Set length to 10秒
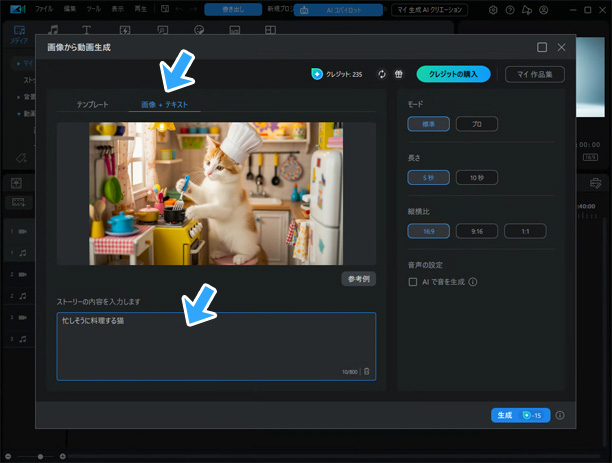612x463 pixels. click(477, 178)
